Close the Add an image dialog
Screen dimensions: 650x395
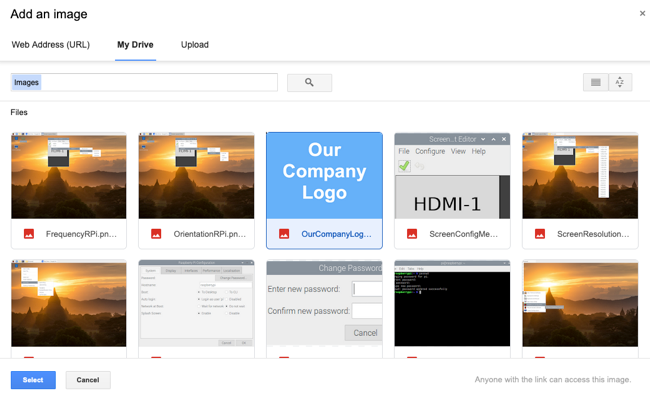[642, 13]
